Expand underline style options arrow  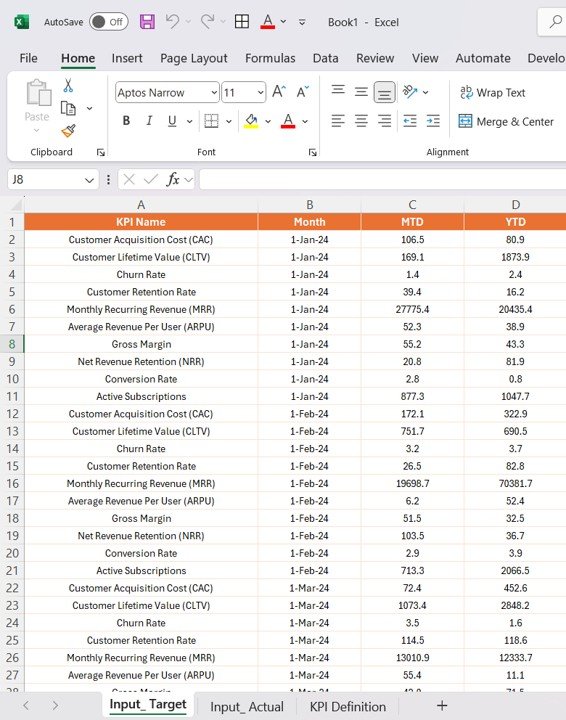[189, 122]
